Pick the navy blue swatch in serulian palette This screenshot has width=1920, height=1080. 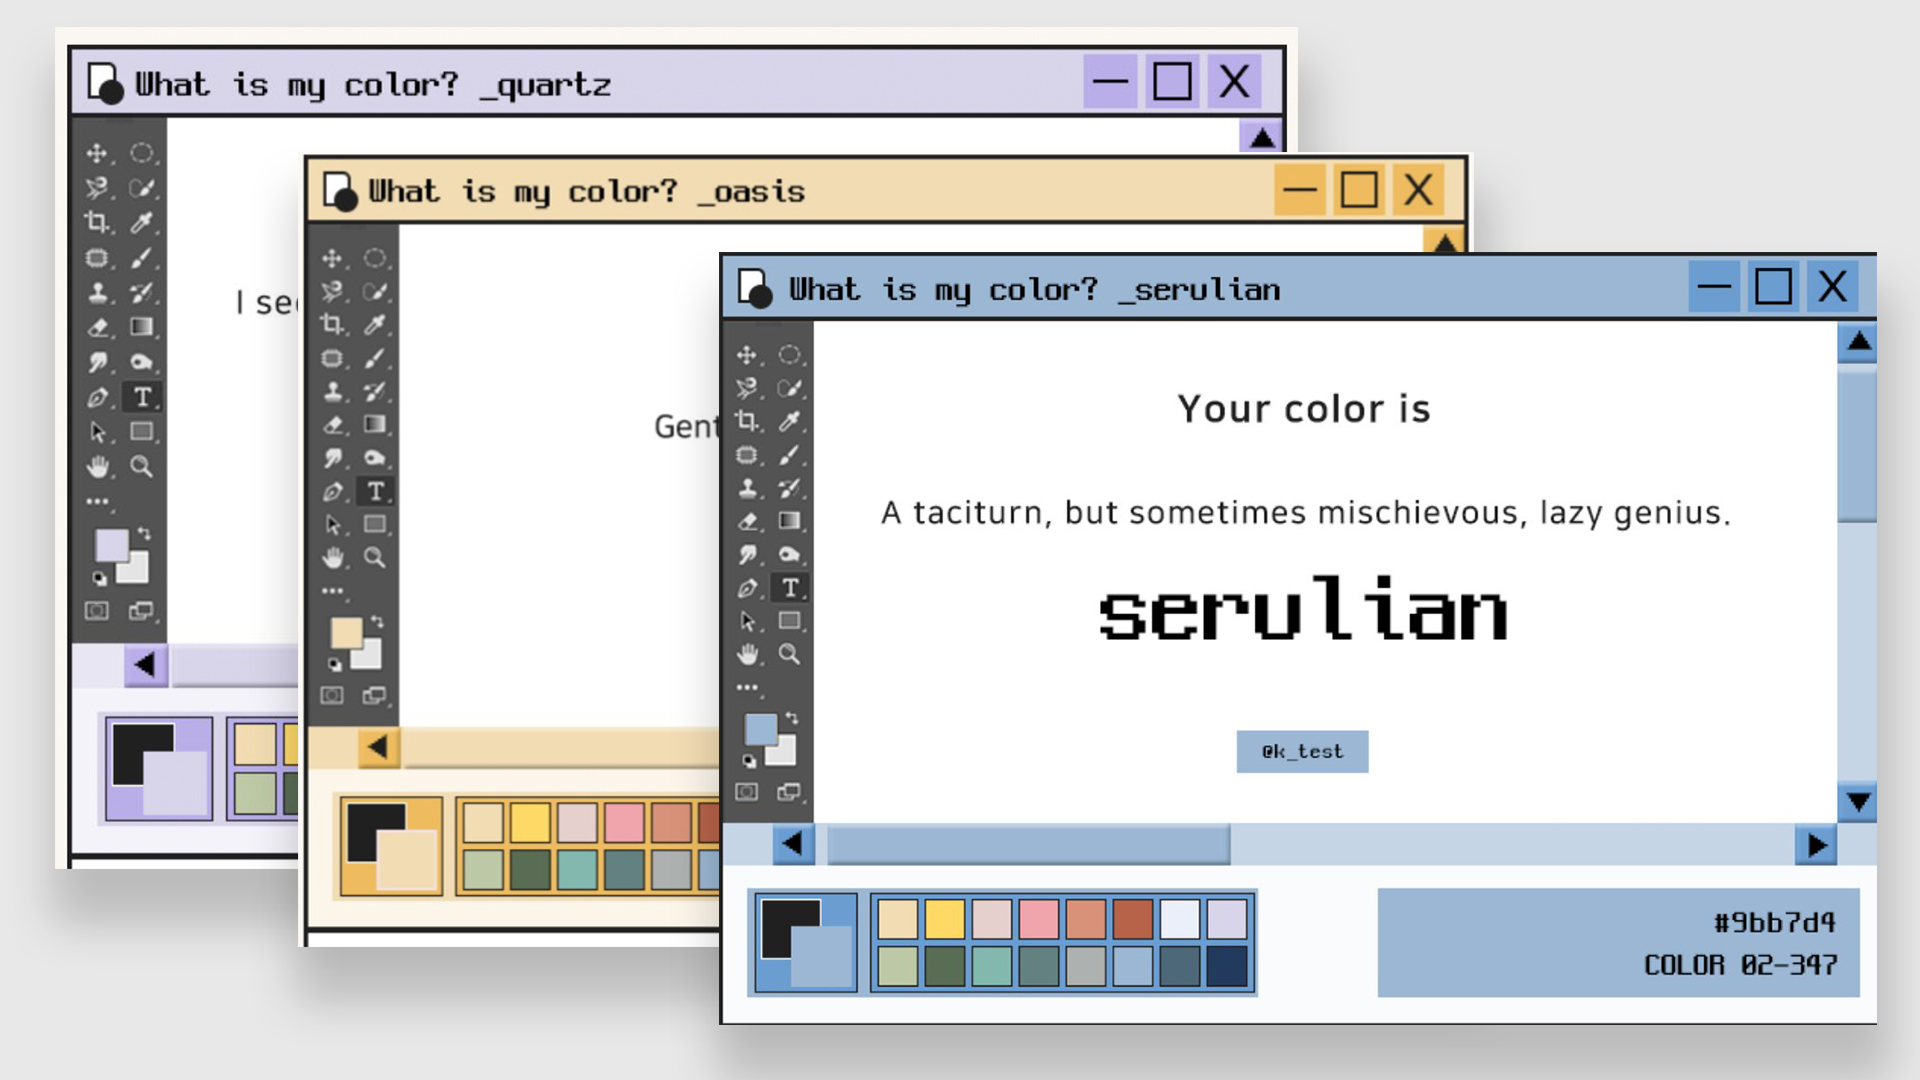[1226, 966]
